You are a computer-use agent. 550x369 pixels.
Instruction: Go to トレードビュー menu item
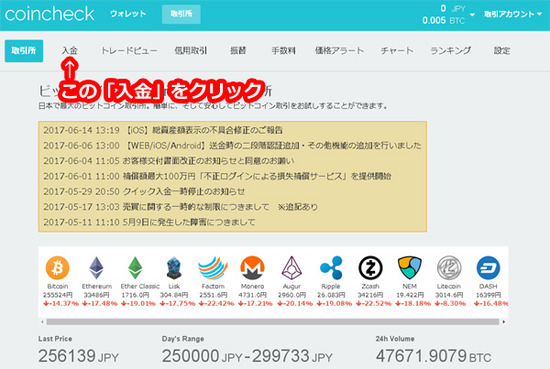pos(129,51)
